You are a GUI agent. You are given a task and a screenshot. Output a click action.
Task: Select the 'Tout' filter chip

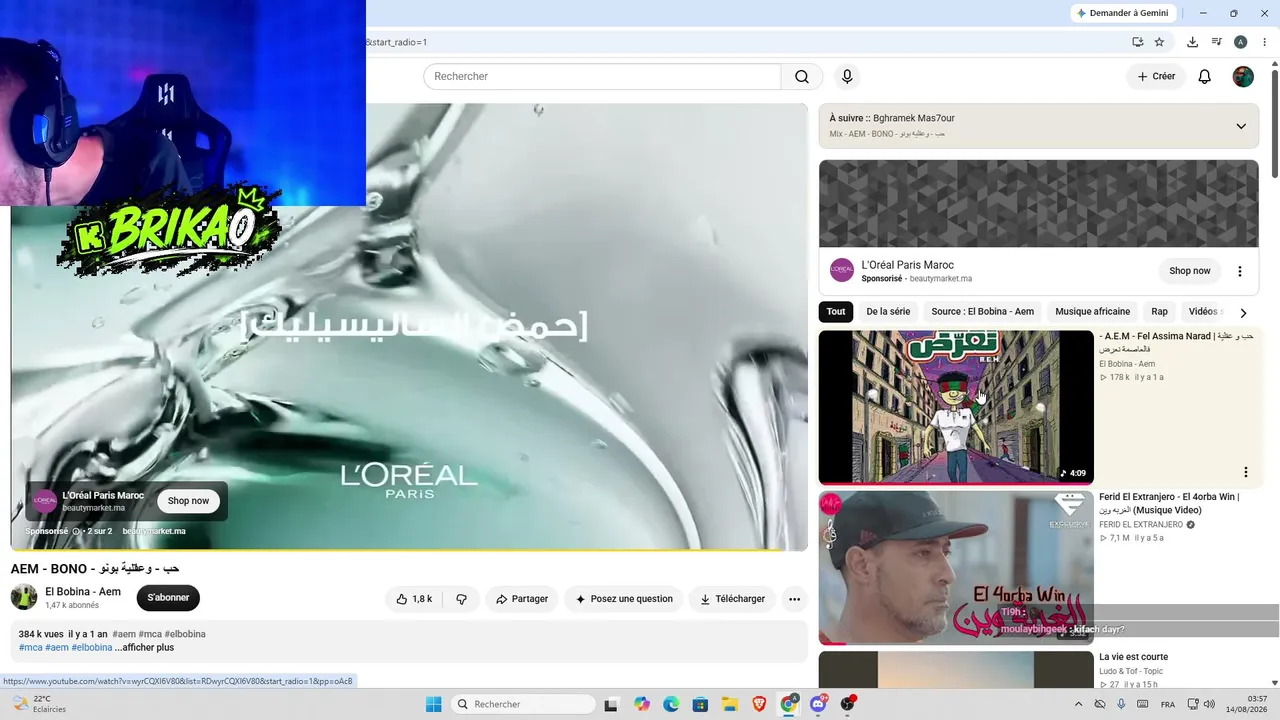pos(836,312)
